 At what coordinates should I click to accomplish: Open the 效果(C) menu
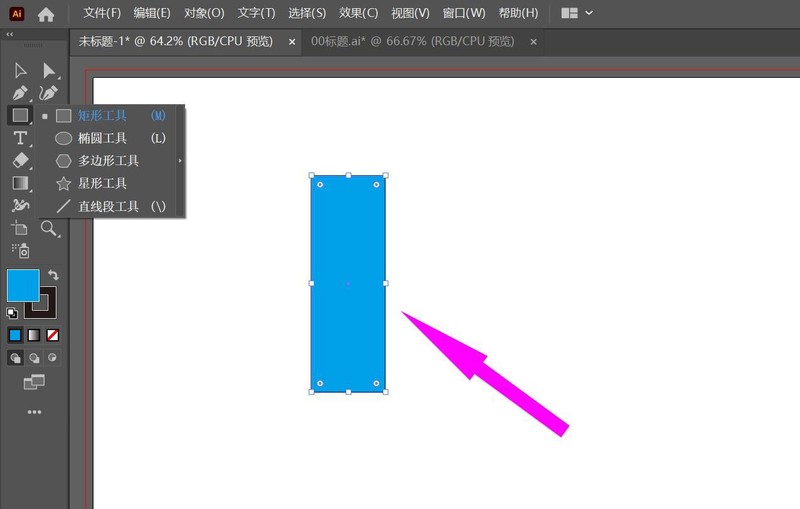click(x=358, y=13)
